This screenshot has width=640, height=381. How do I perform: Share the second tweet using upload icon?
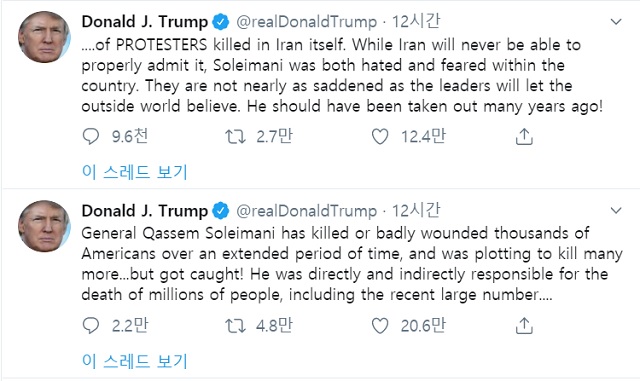coord(524,325)
